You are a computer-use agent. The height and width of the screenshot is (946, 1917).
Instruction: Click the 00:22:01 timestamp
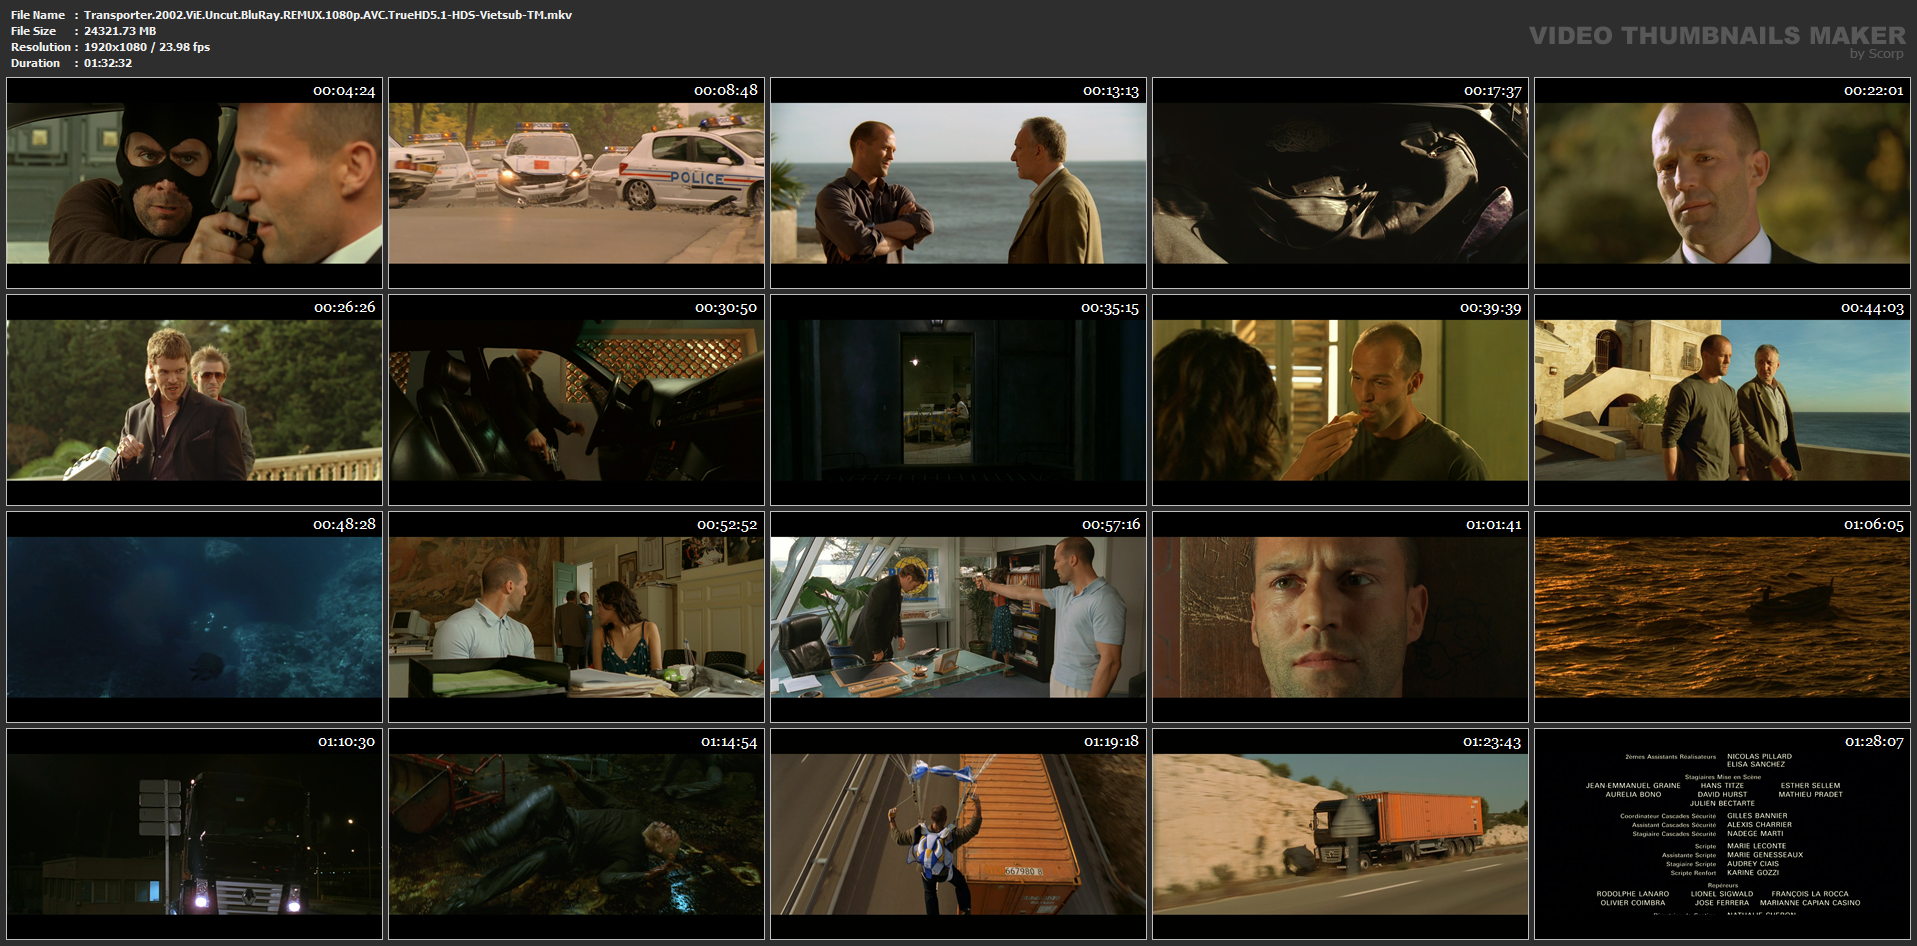(x=1874, y=91)
